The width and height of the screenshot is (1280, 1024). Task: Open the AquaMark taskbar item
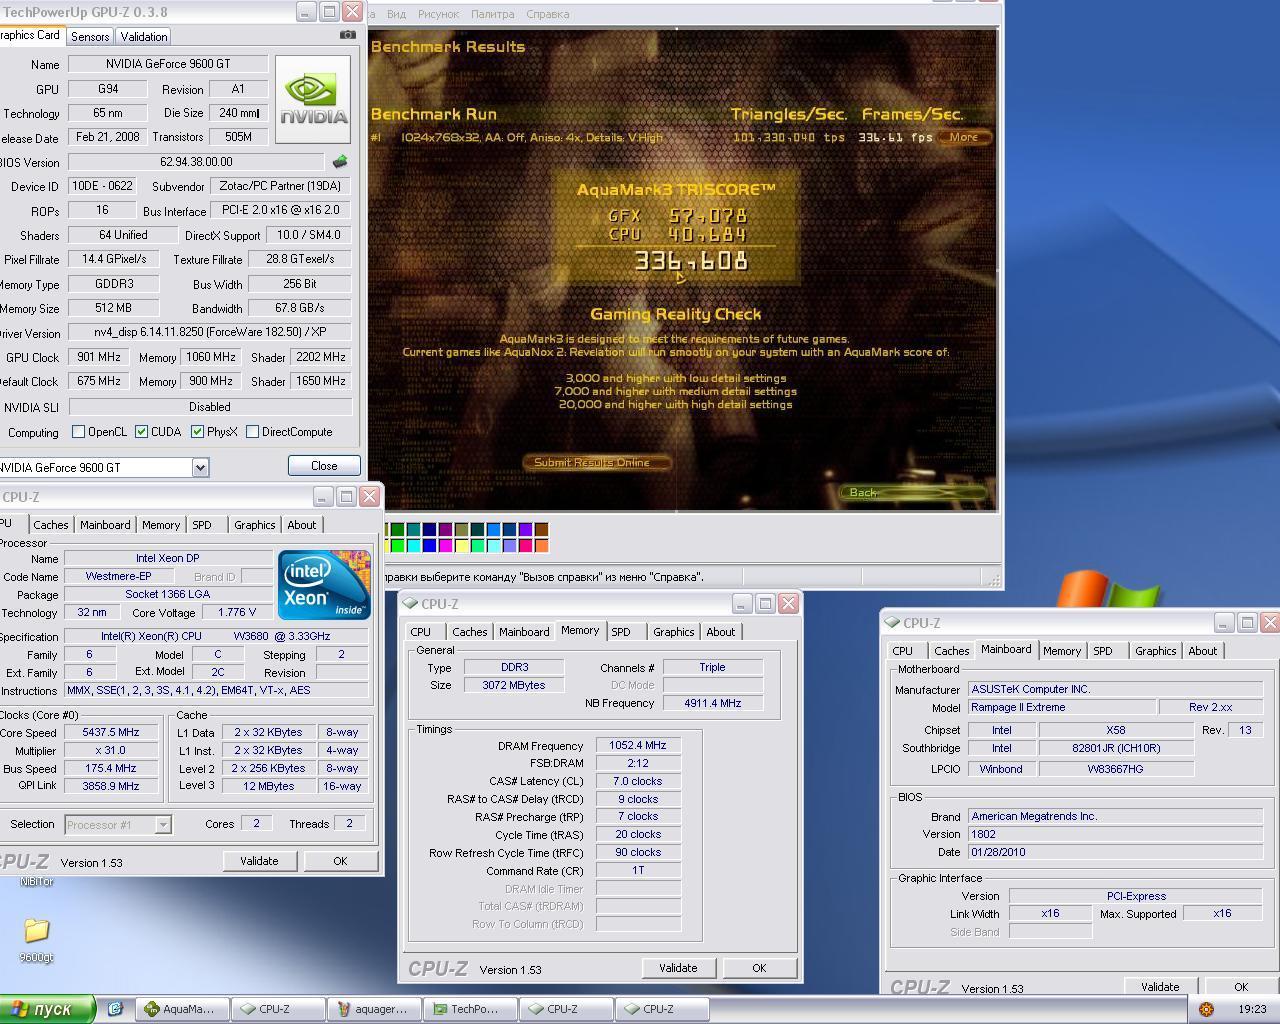coord(182,1009)
